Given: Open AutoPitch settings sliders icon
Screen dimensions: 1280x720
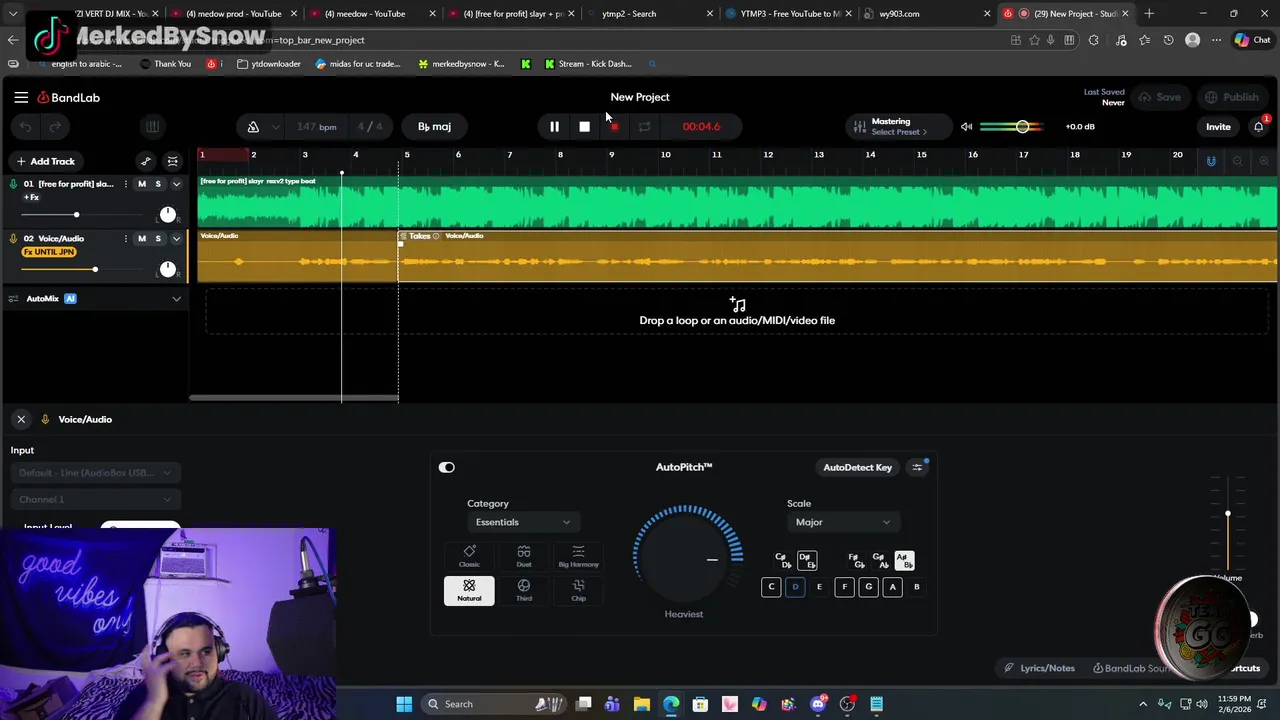Looking at the screenshot, I should [917, 467].
